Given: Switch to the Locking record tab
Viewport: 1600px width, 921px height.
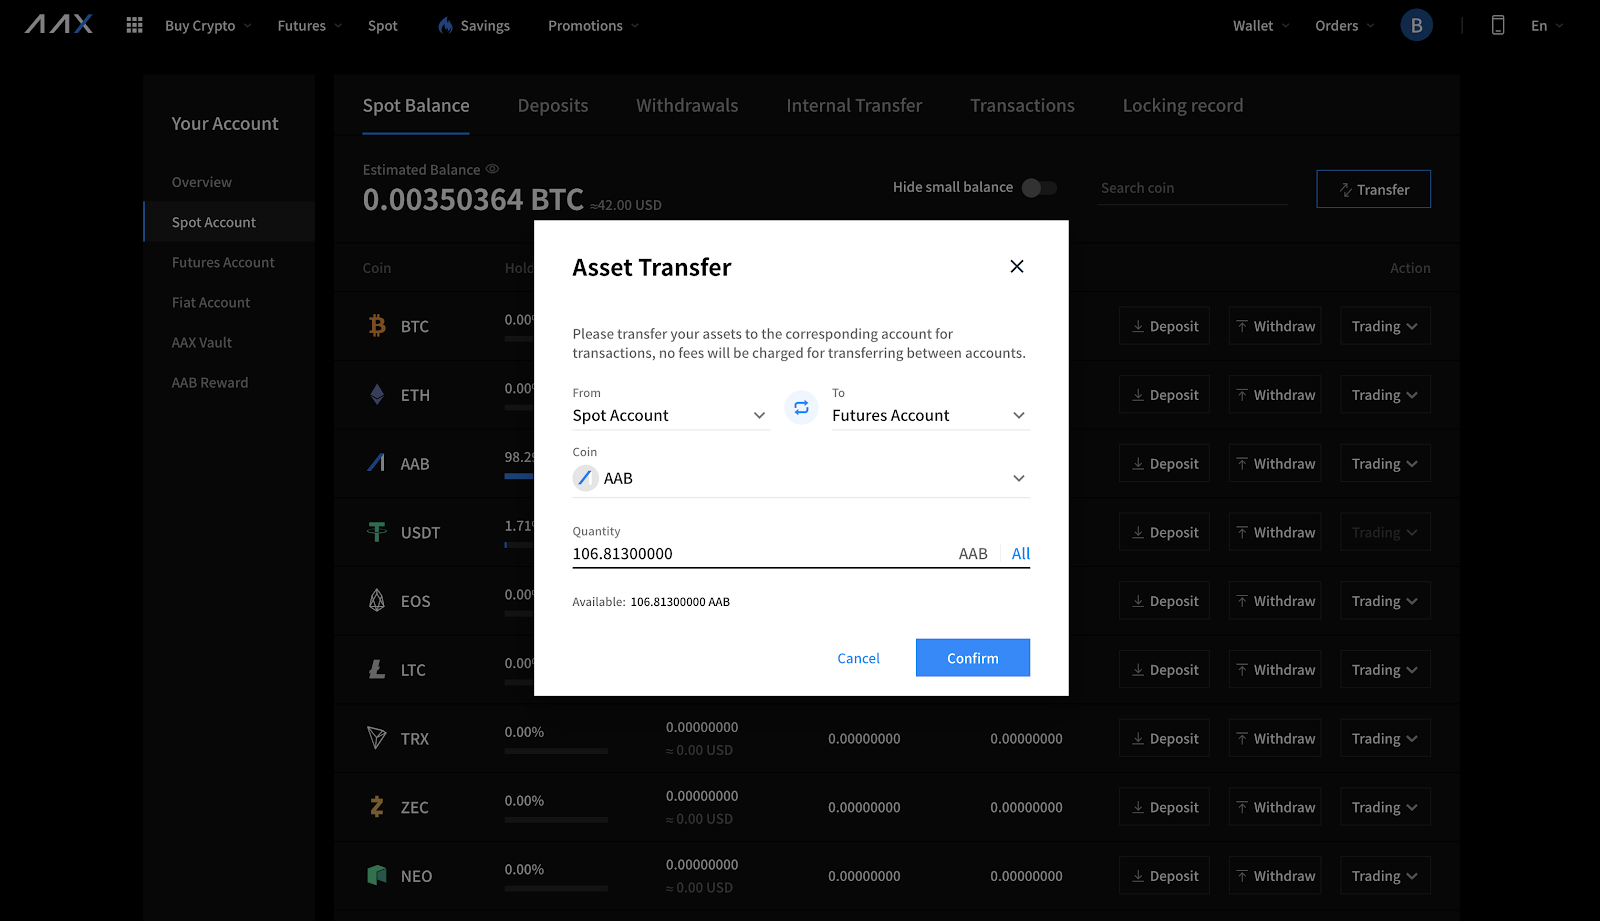Looking at the screenshot, I should pos(1183,105).
